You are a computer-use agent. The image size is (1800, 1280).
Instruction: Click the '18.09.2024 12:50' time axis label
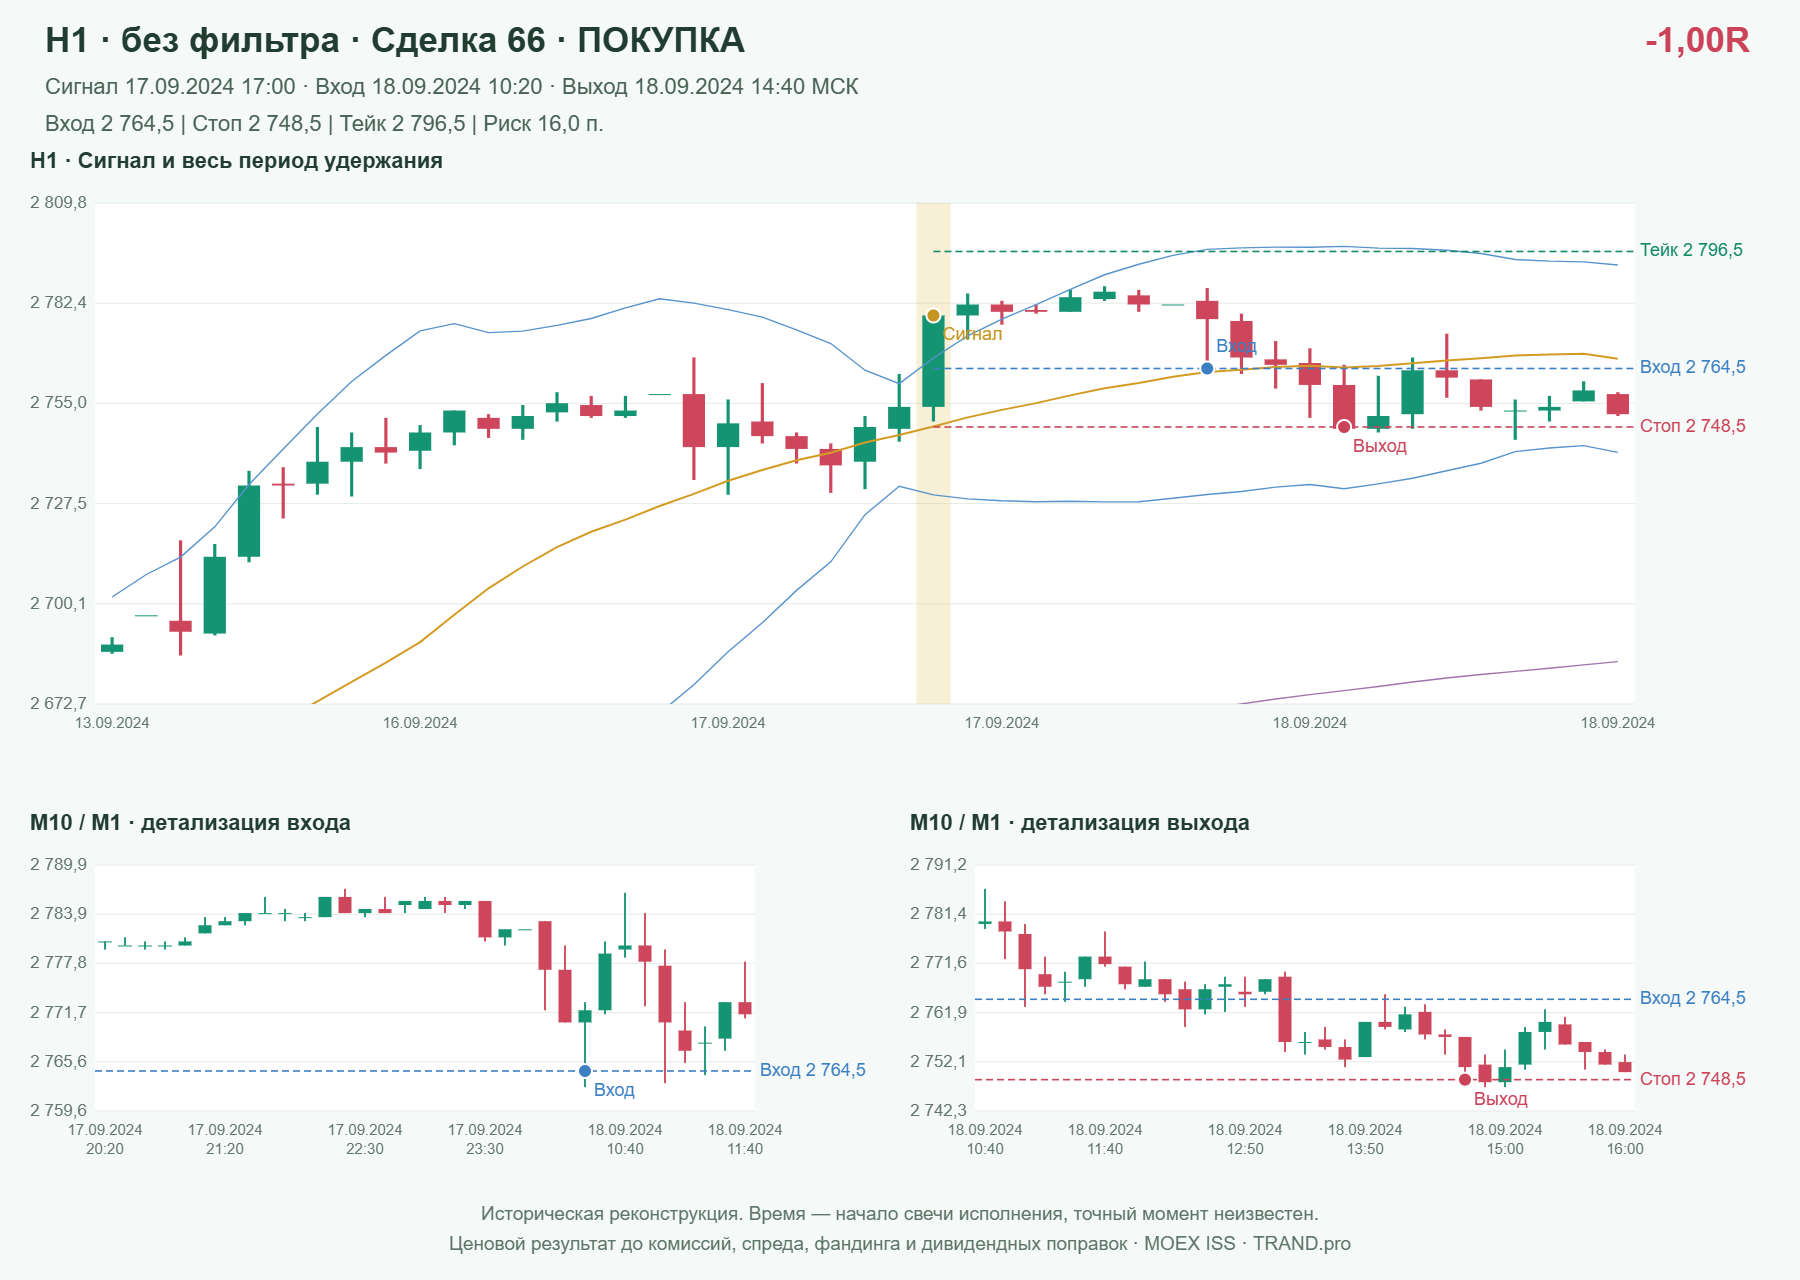pyautogui.click(x=1245, y=1139)
